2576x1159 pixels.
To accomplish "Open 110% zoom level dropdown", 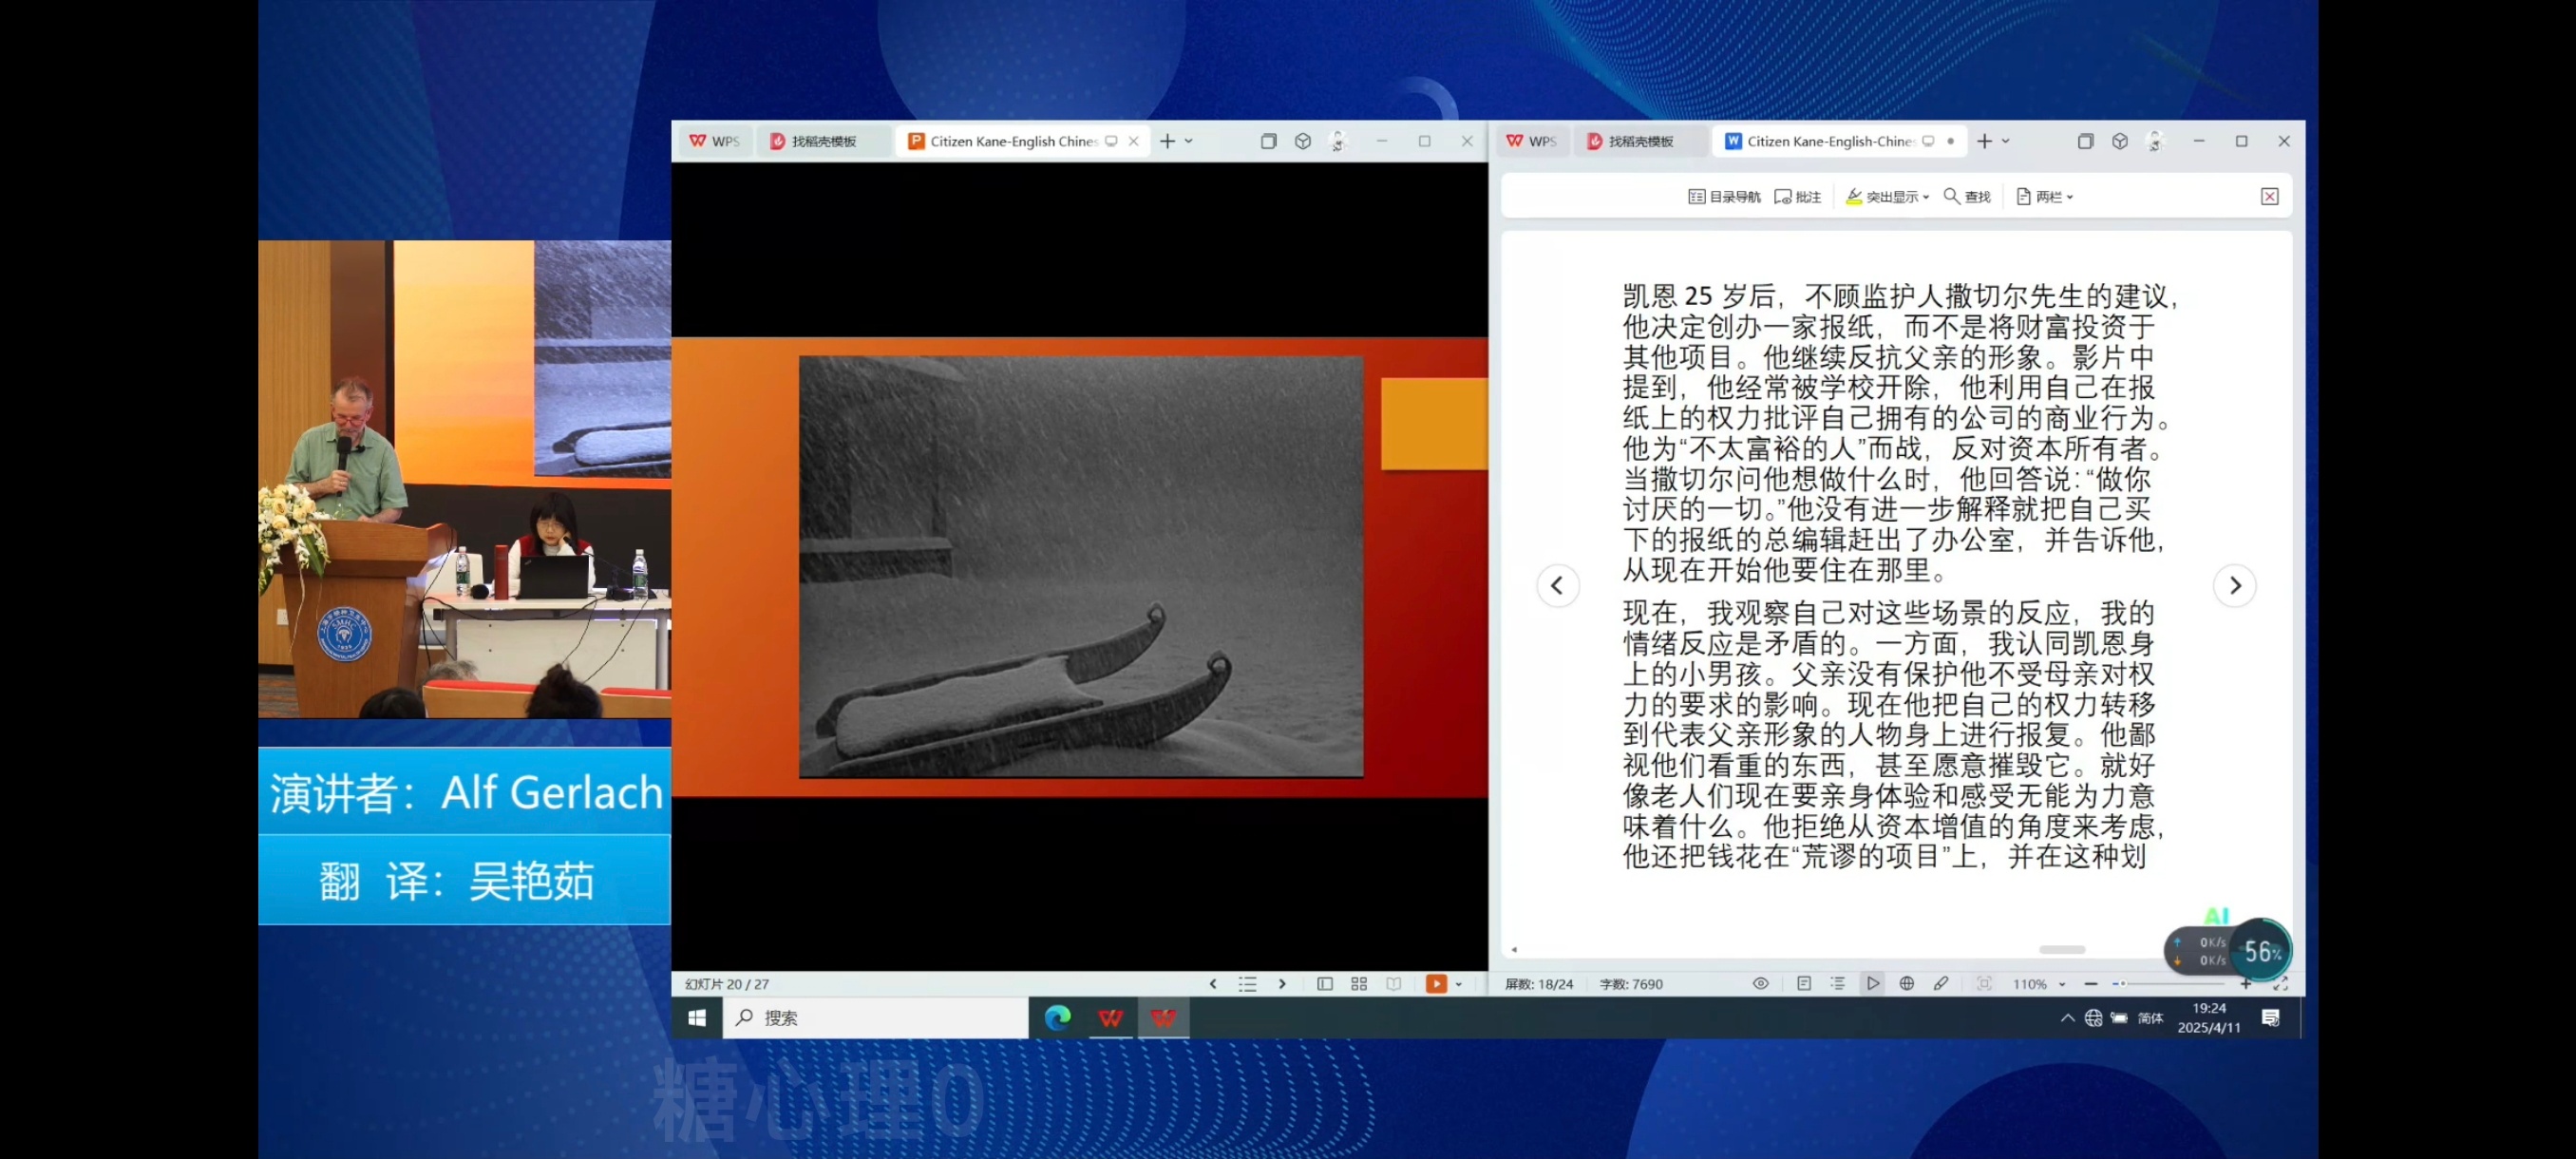I will tap(2039, 985).
